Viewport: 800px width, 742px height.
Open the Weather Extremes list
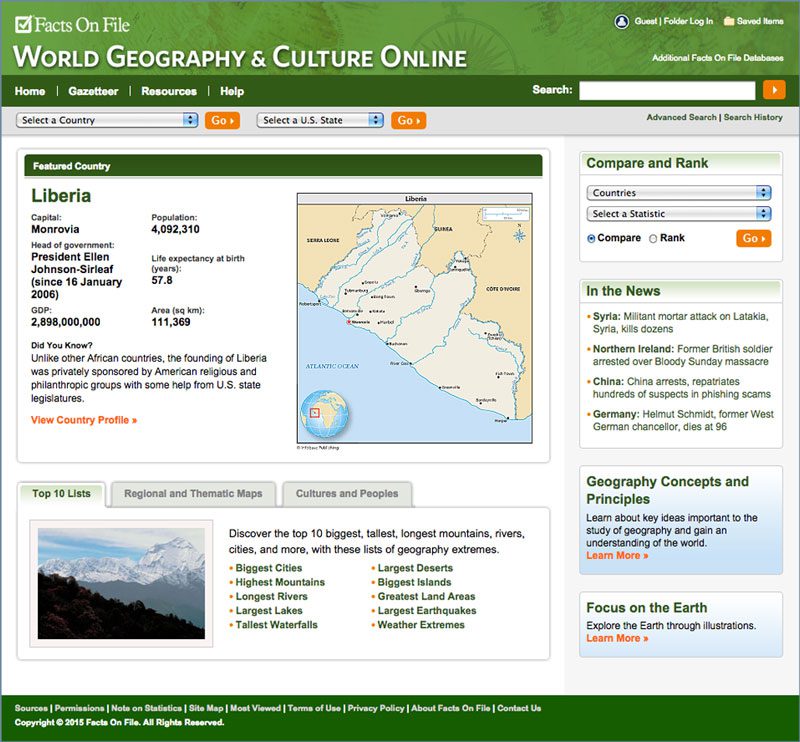click(x=421, y=625)
